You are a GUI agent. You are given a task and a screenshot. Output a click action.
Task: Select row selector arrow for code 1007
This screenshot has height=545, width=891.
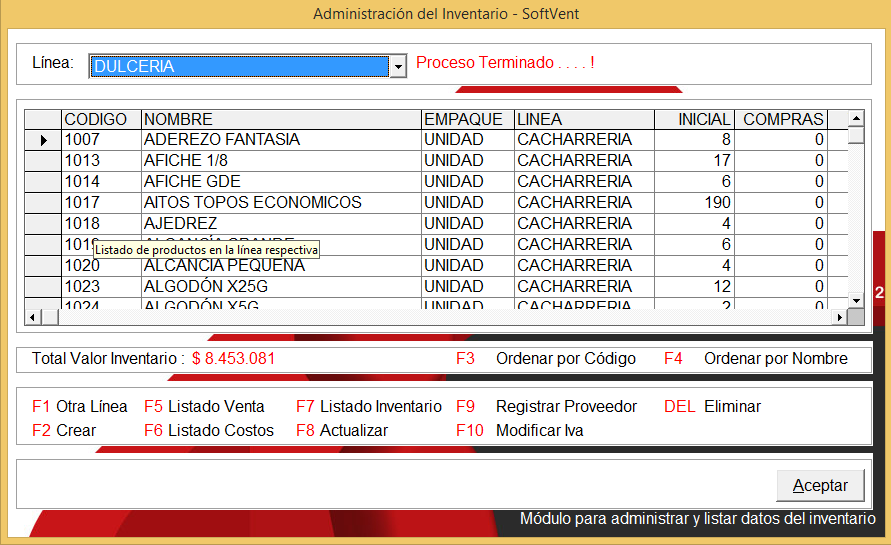click(43, 141)
